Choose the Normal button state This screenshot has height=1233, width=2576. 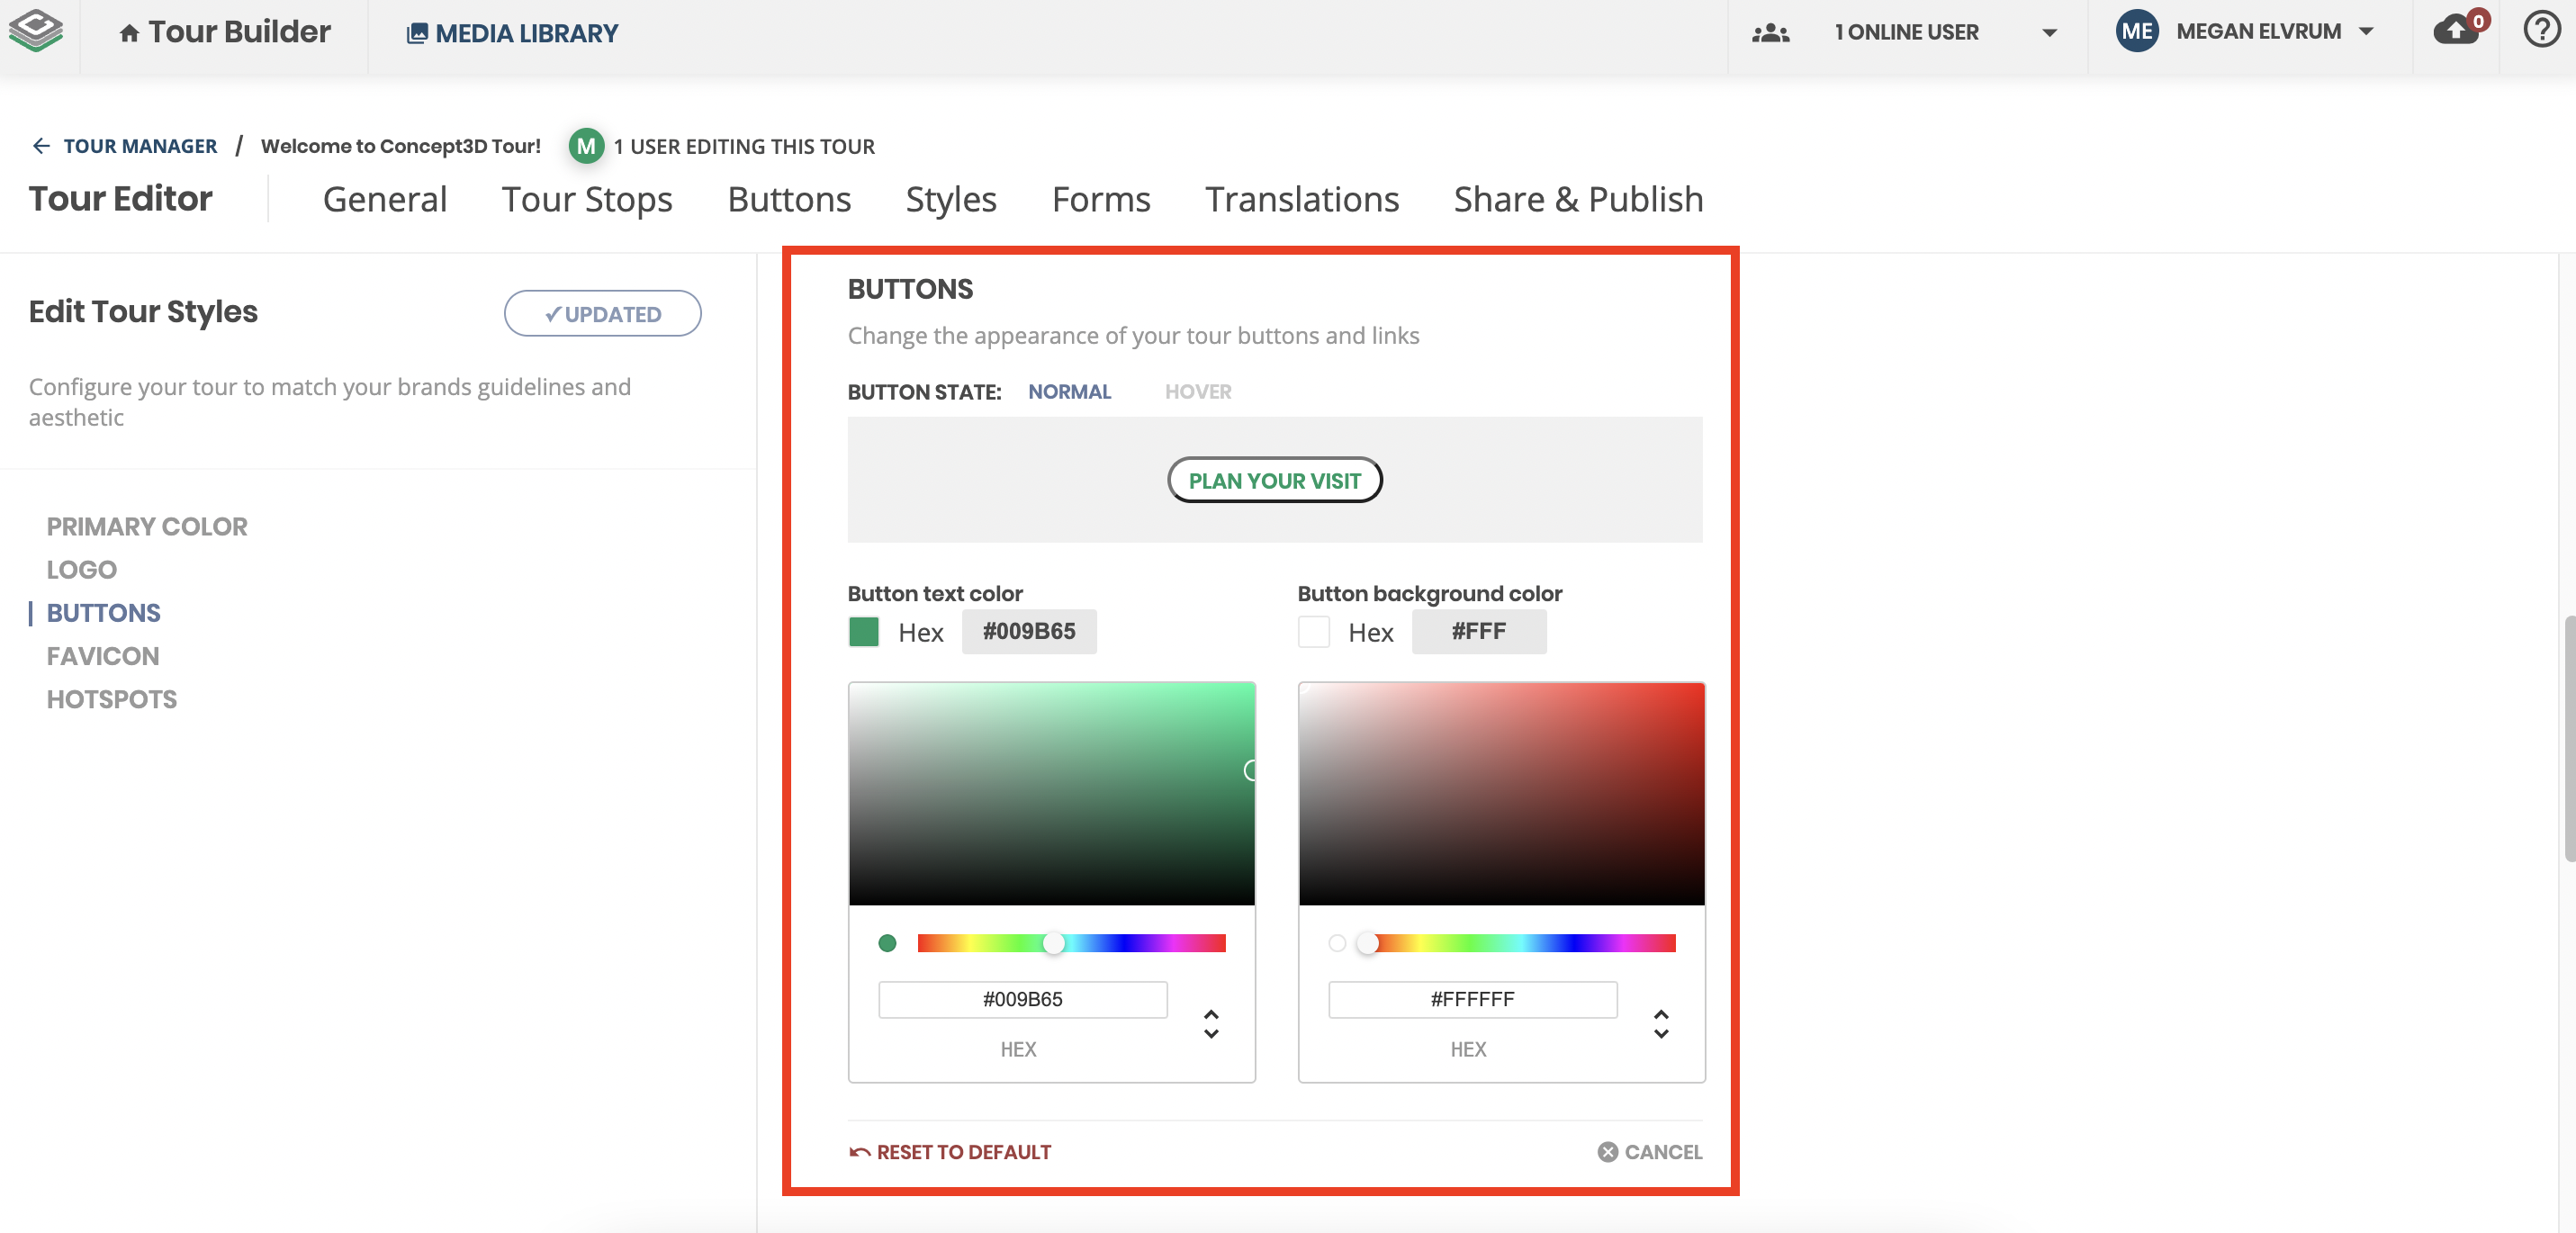(x=1069, y=391)
